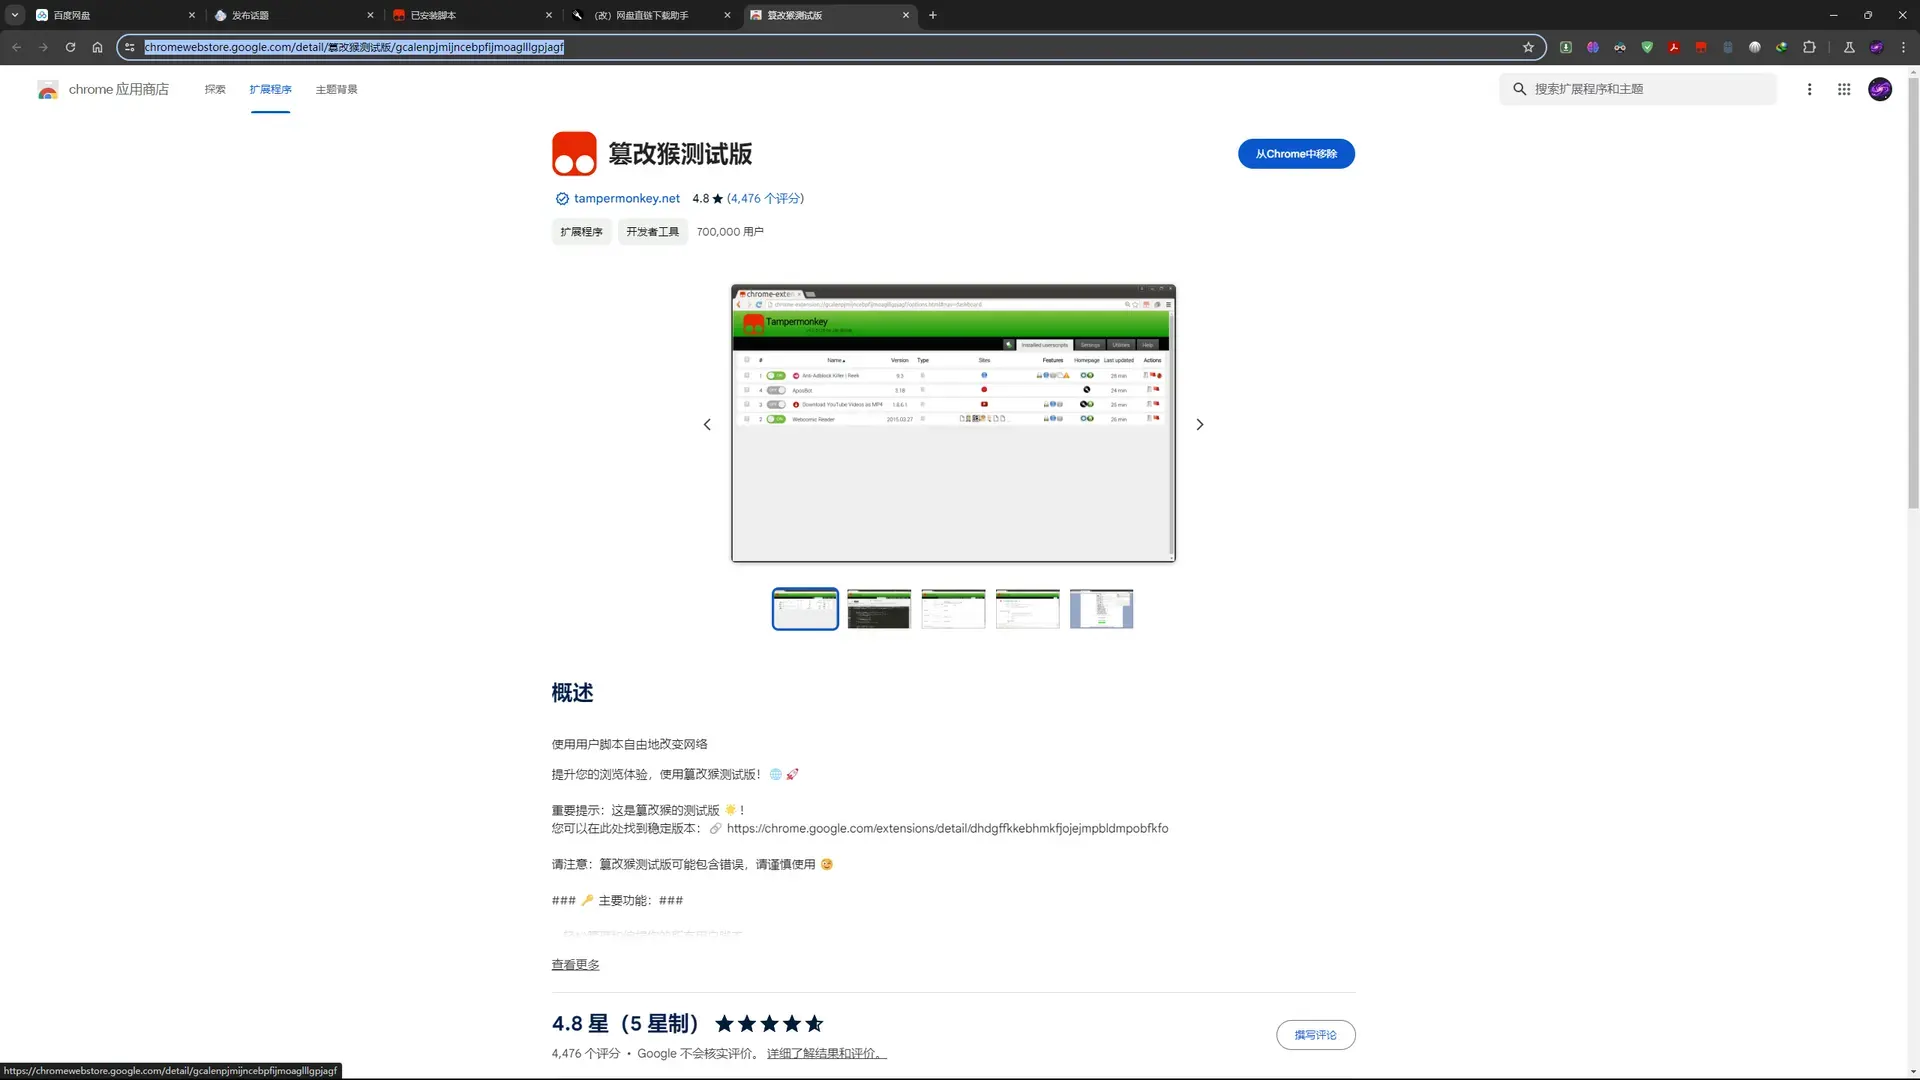The width and height of the screenshot is (1920, 1080).
Task: Open the Chrome Web Store more-options menu
Action: pyautogui.click(x=1809, y=89)
